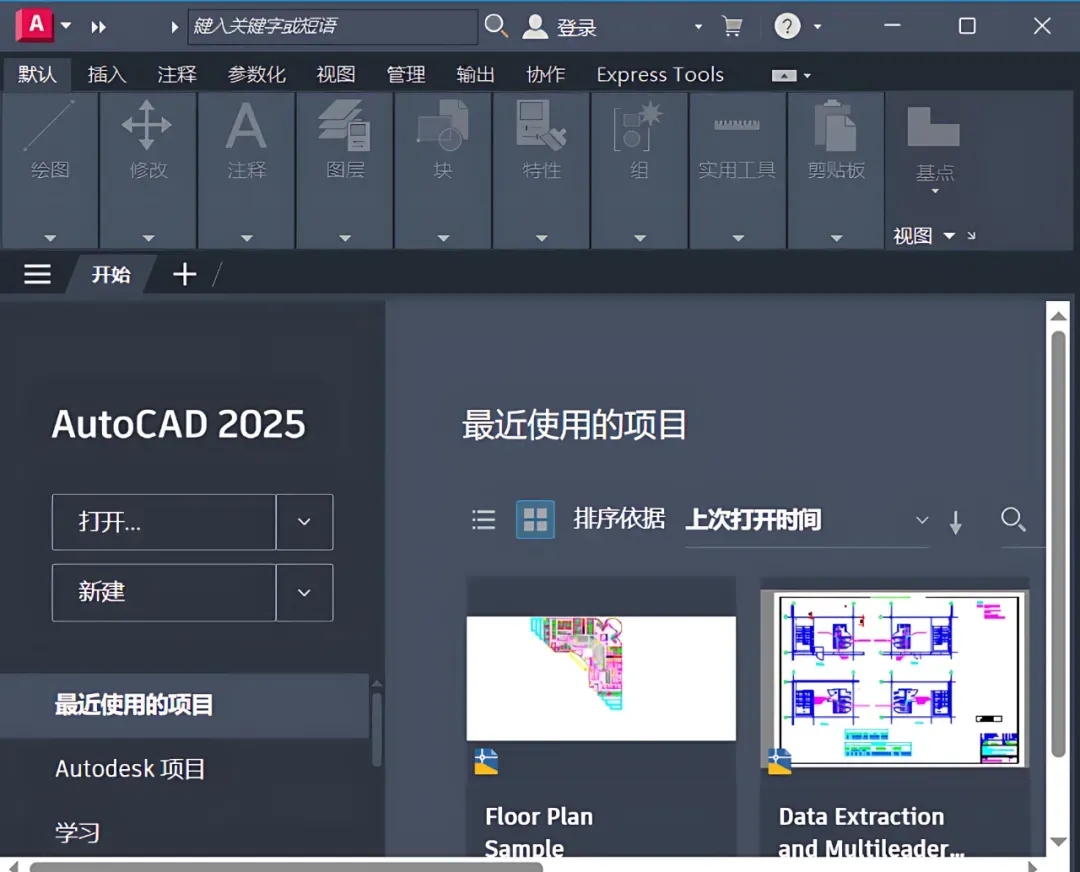
Task: Click the 注释 text panel icon
Action: (x=246, y=125)
